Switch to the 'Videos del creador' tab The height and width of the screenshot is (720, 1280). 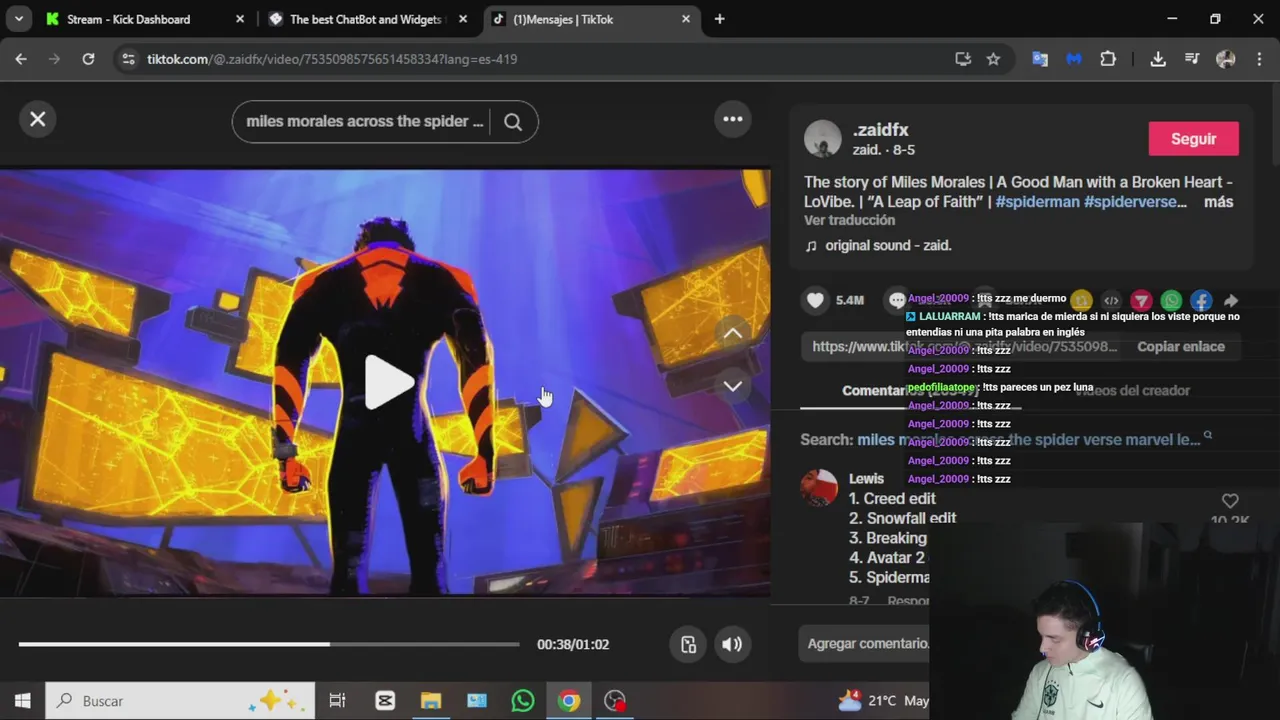tap(1132, 391)
